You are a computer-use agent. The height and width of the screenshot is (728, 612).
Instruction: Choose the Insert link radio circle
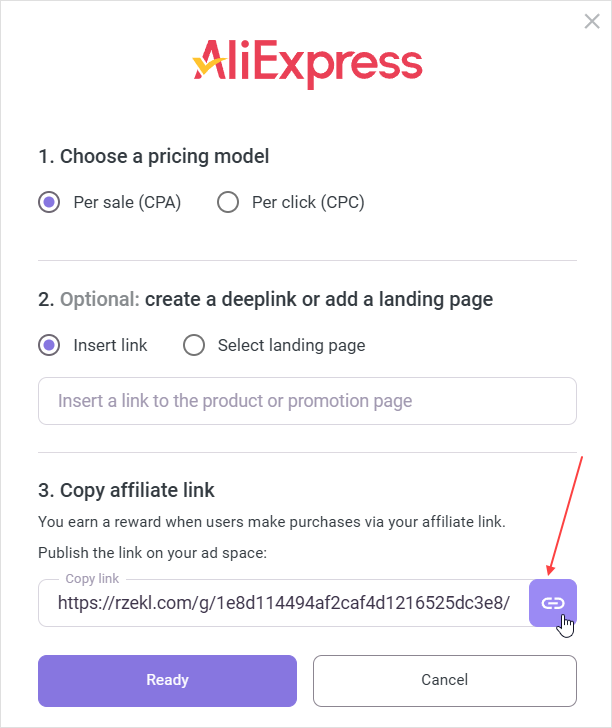point(49,345)
